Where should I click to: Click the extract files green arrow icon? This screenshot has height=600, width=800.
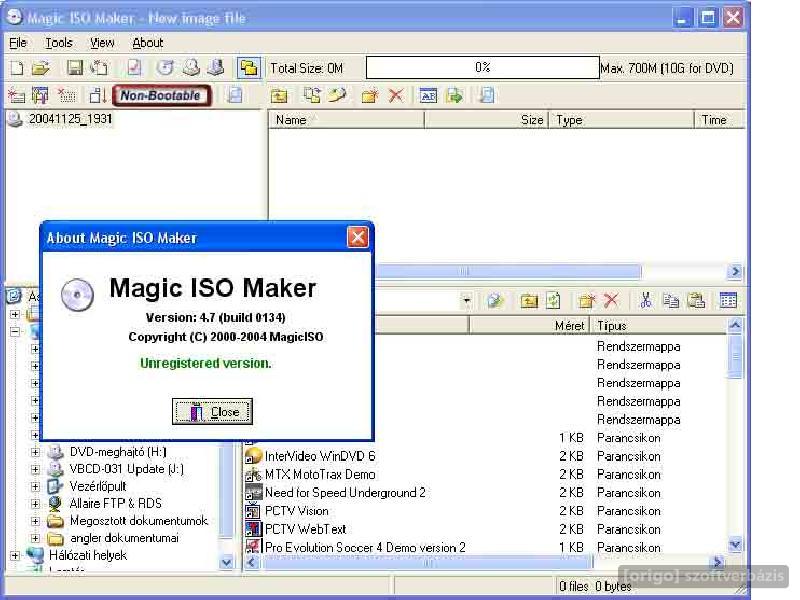[454, 95]
